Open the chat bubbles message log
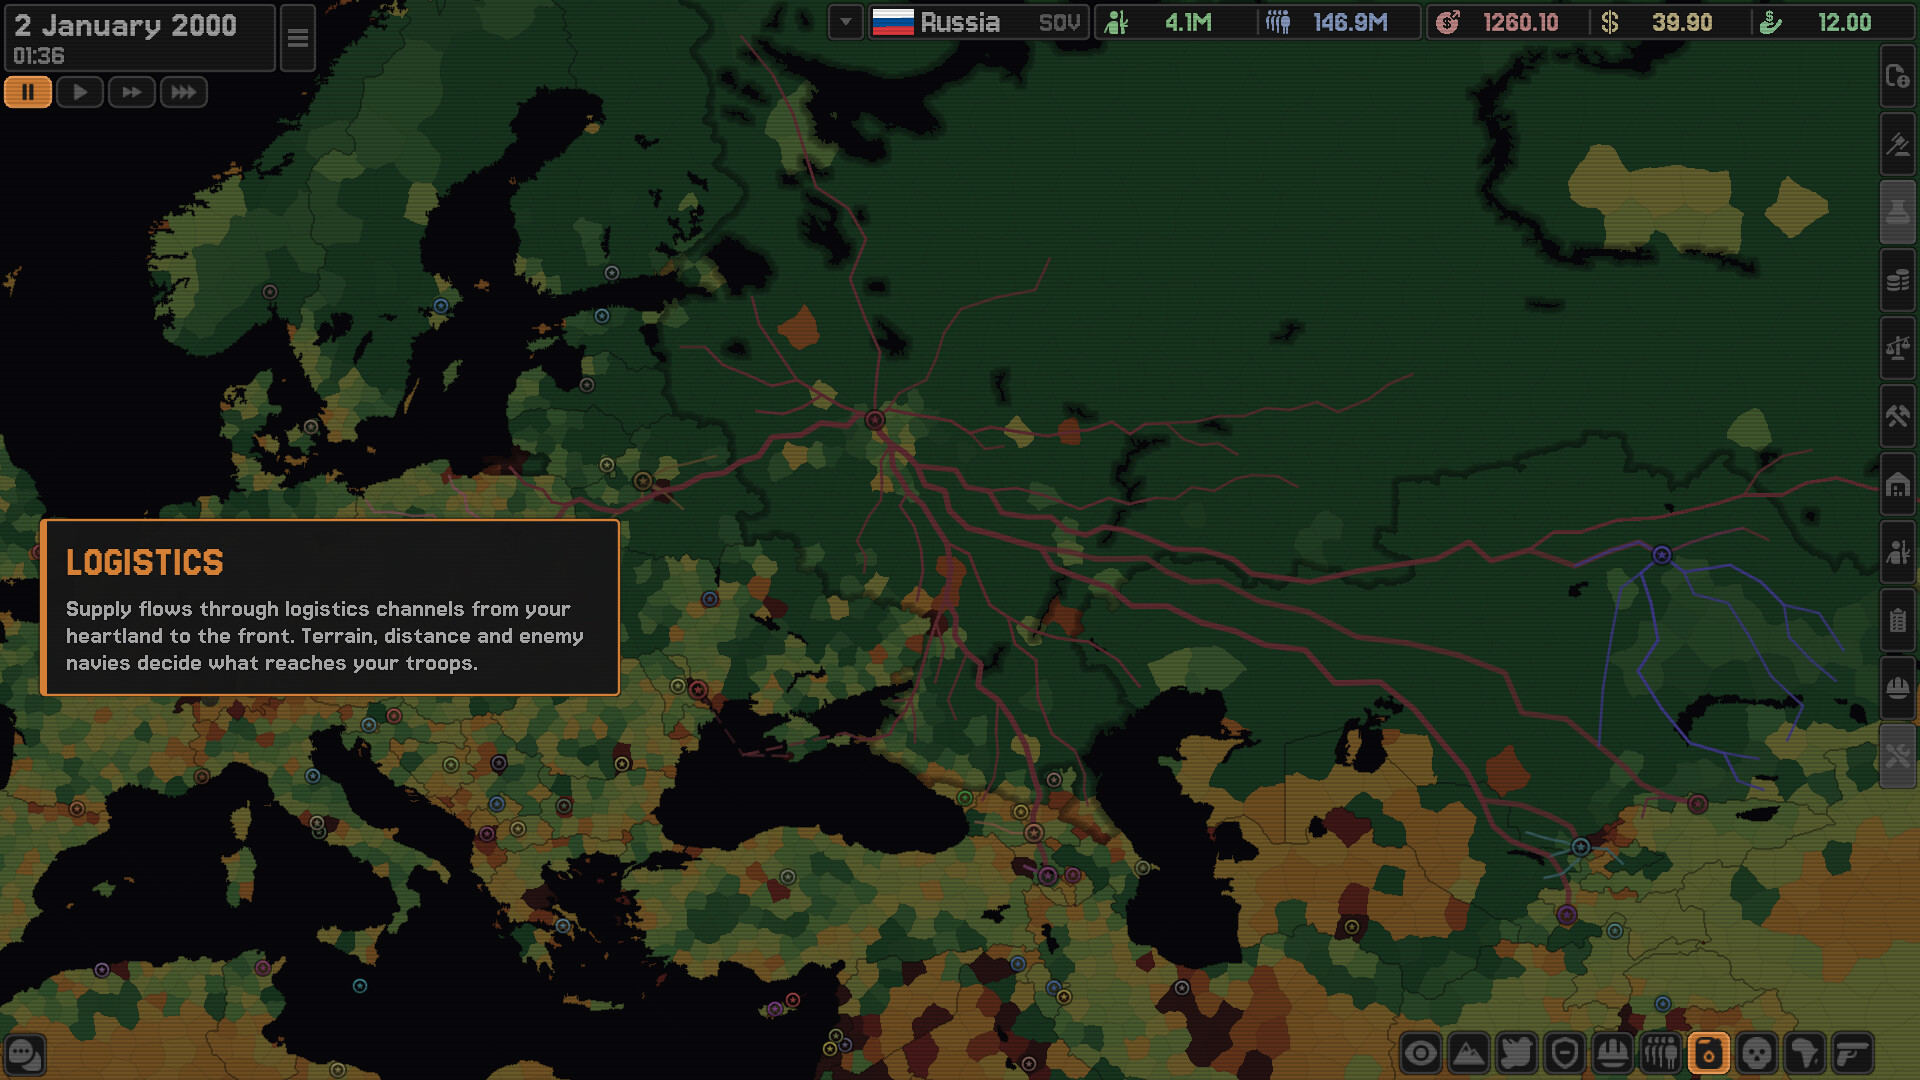 point(25,1054)
